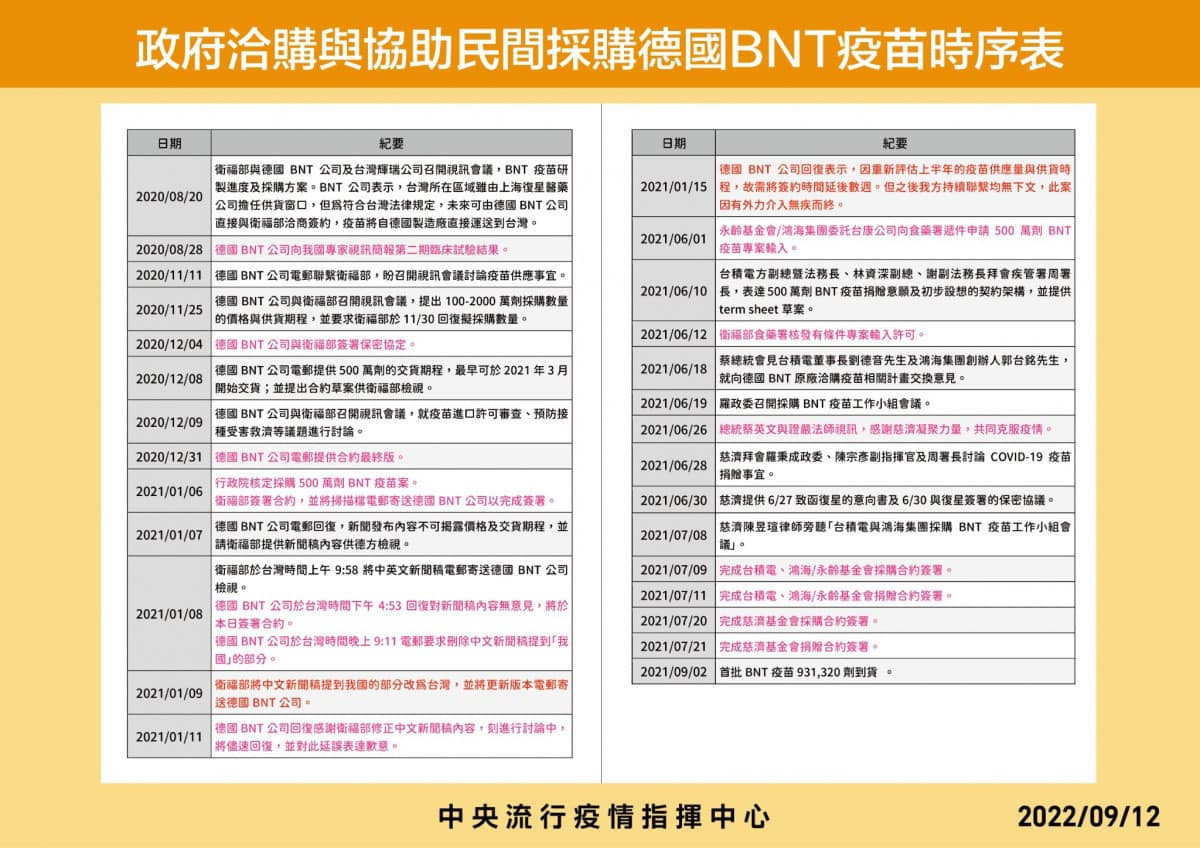
Task: Click the entry 德國 BNT 公司電郵提供合約最終版
Action: pyautogui.click(x=309, y=457)
